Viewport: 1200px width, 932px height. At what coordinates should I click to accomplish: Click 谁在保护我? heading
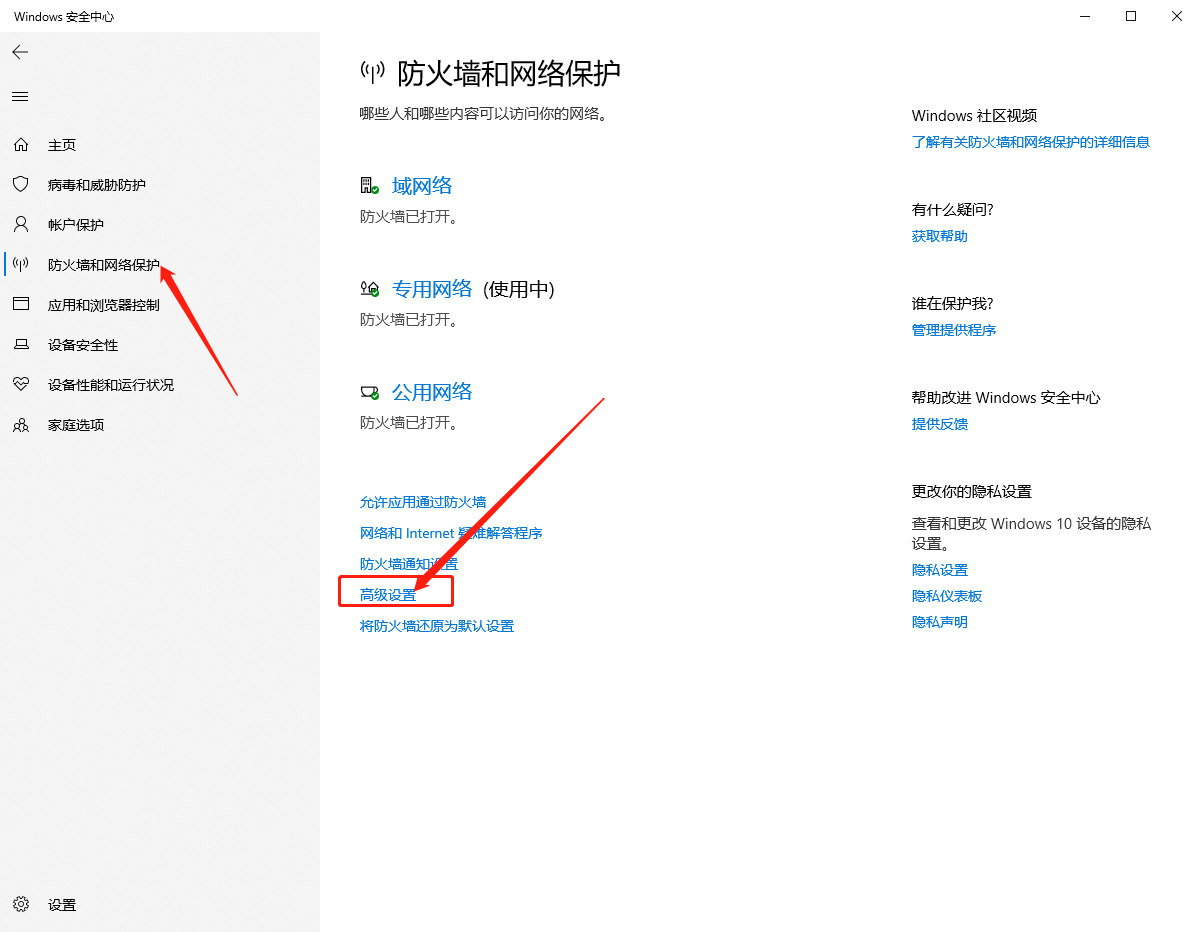(x=953, y=303)
